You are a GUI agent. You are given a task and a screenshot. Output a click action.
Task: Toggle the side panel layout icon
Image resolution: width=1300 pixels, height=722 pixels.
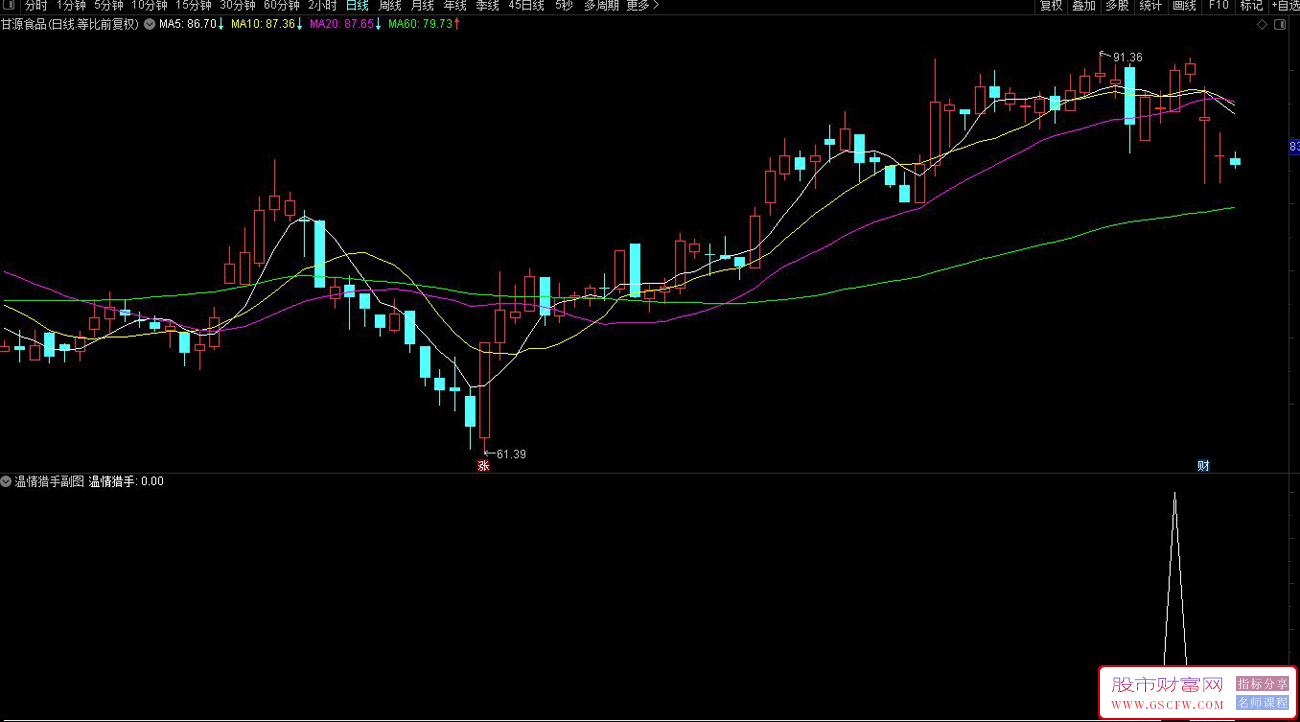tap(1282, 24)
